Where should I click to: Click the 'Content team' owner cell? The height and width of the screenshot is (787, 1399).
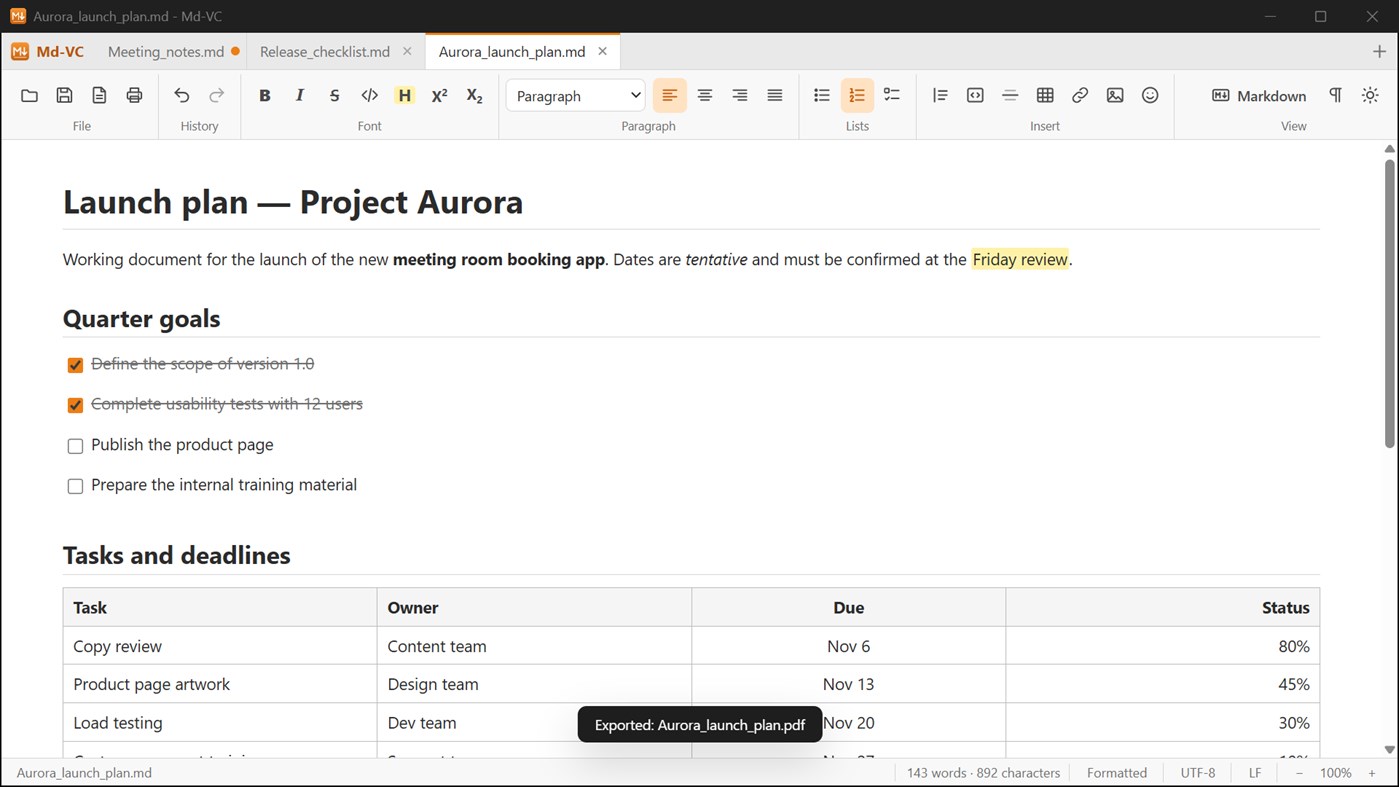[x=534, y=646]
